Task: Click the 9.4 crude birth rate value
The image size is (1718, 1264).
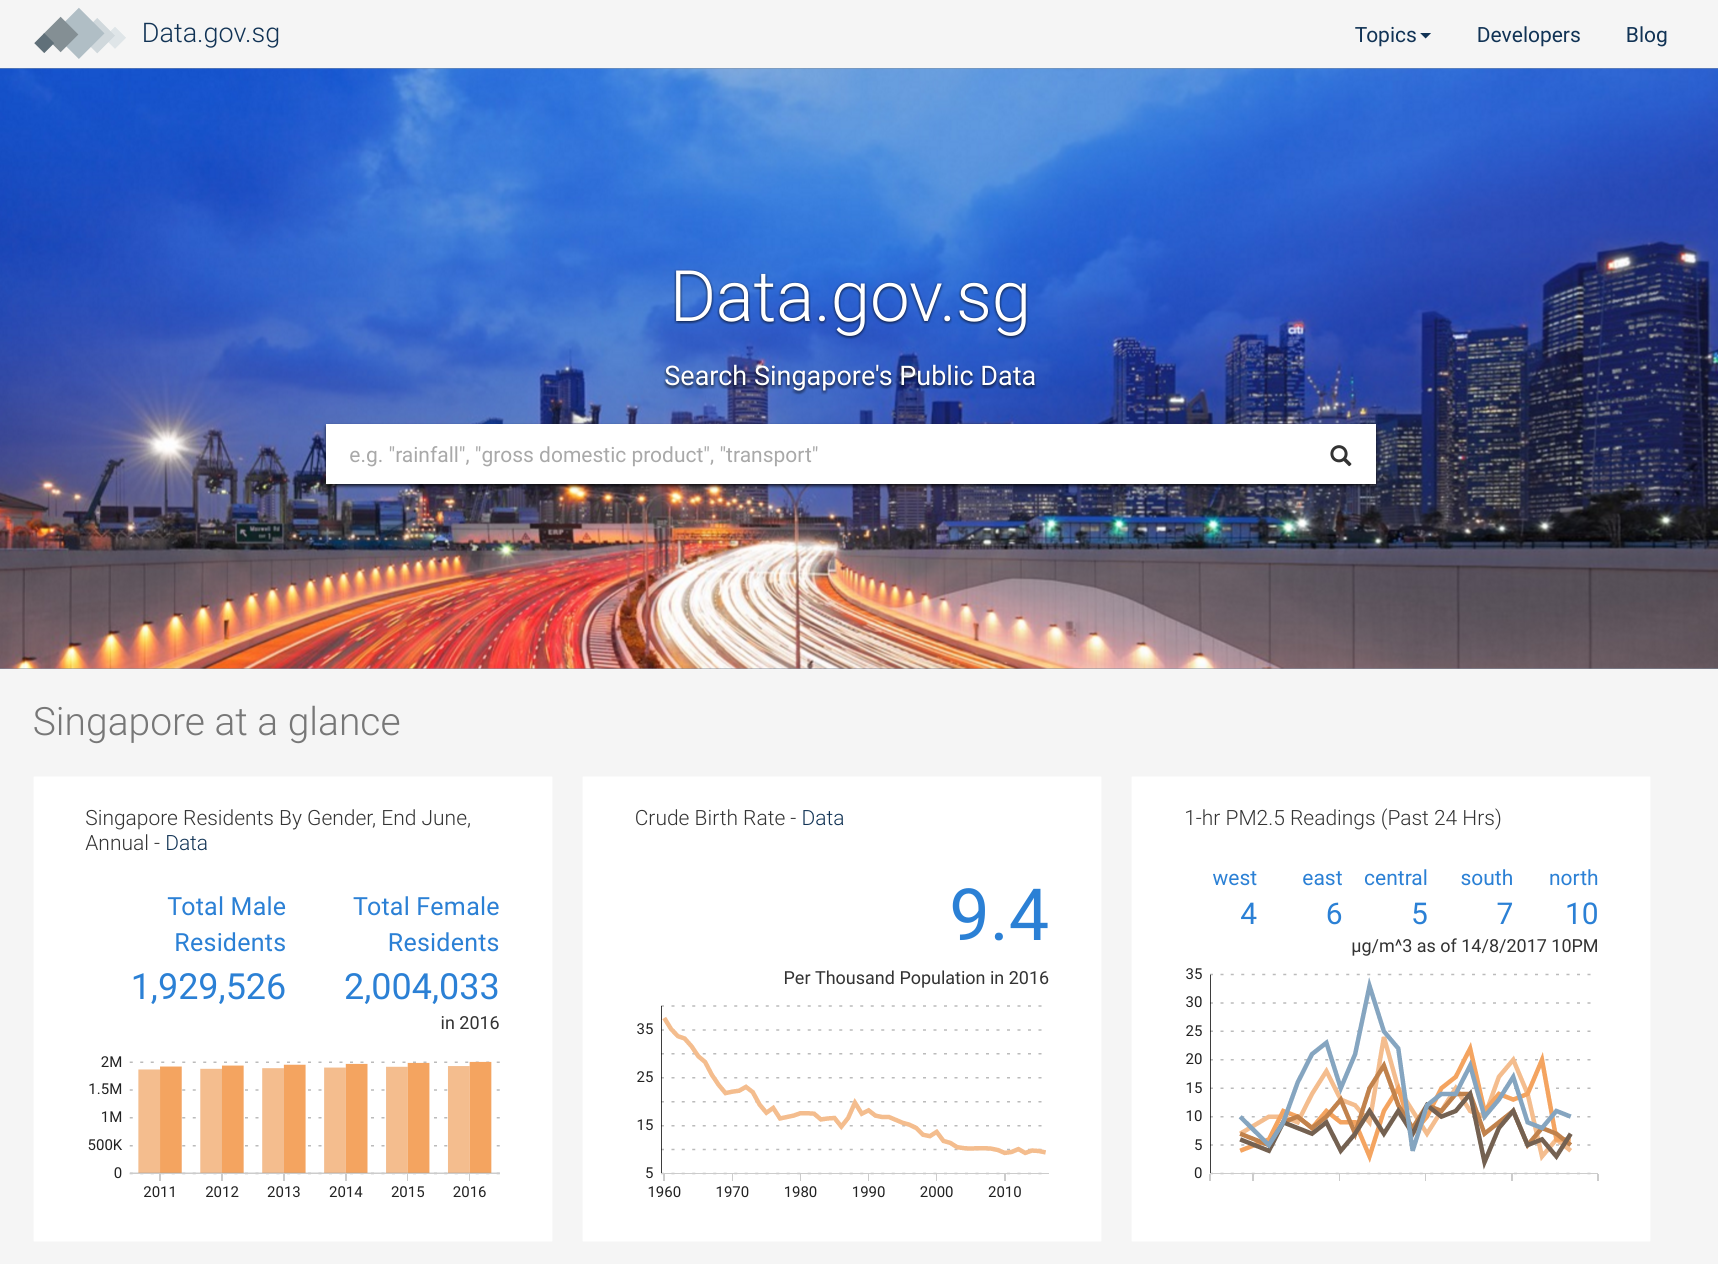Action: [x=999, y=915]
